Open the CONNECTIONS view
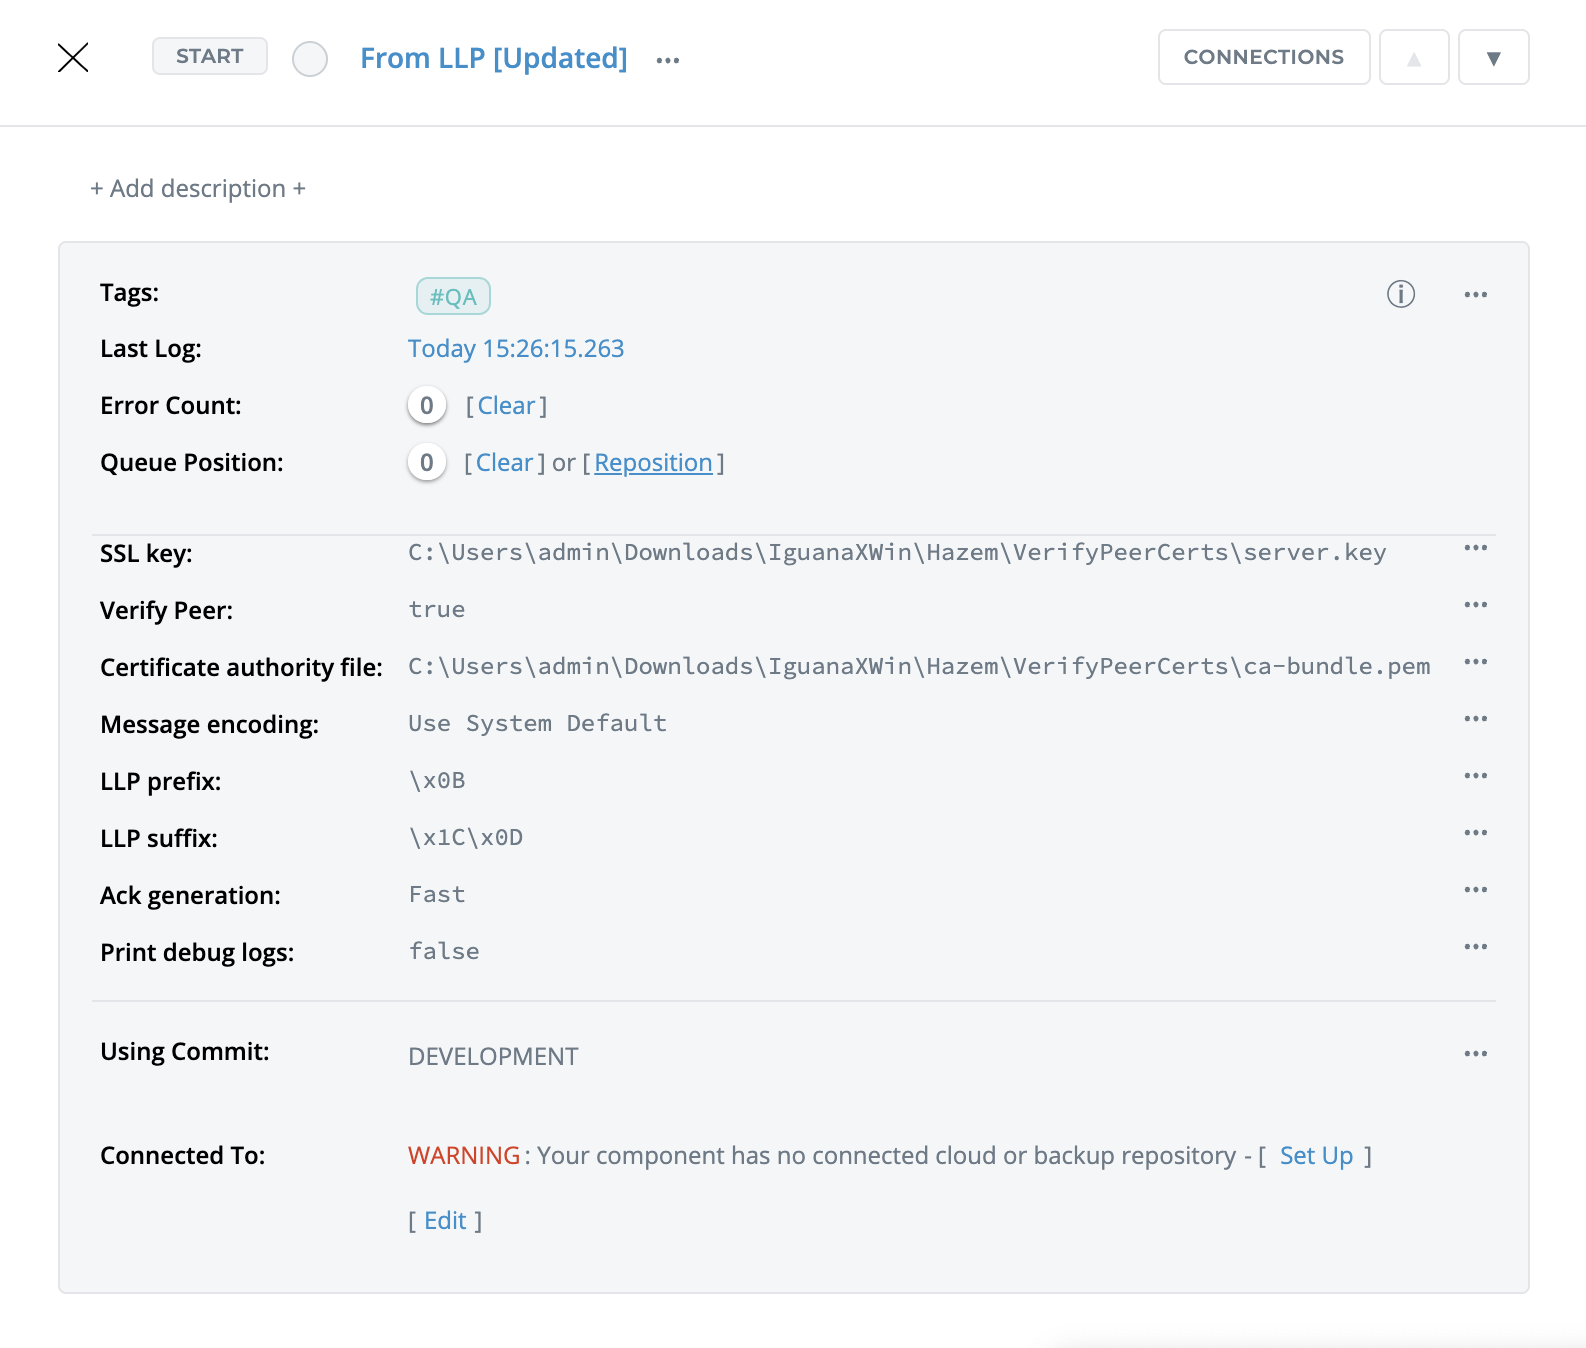Viewport: 1586px width, 1348px height. (1263, 57)
